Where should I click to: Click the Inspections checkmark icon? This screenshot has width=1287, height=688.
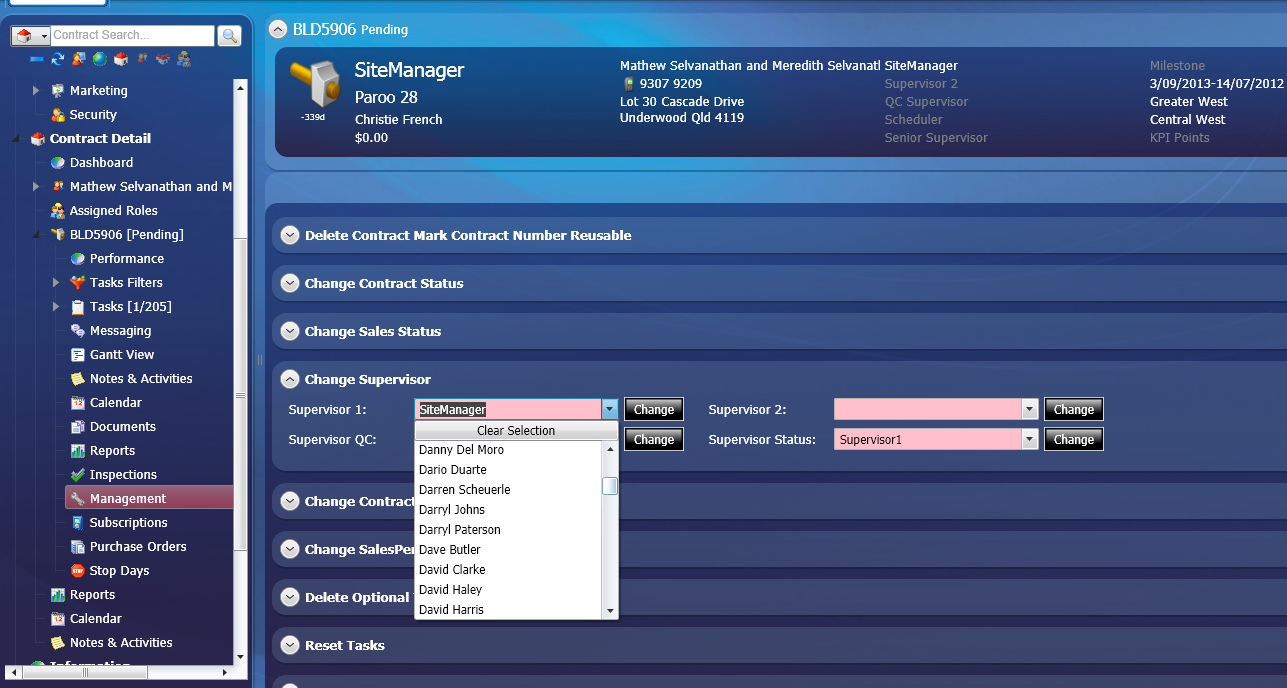pos(78,475)
